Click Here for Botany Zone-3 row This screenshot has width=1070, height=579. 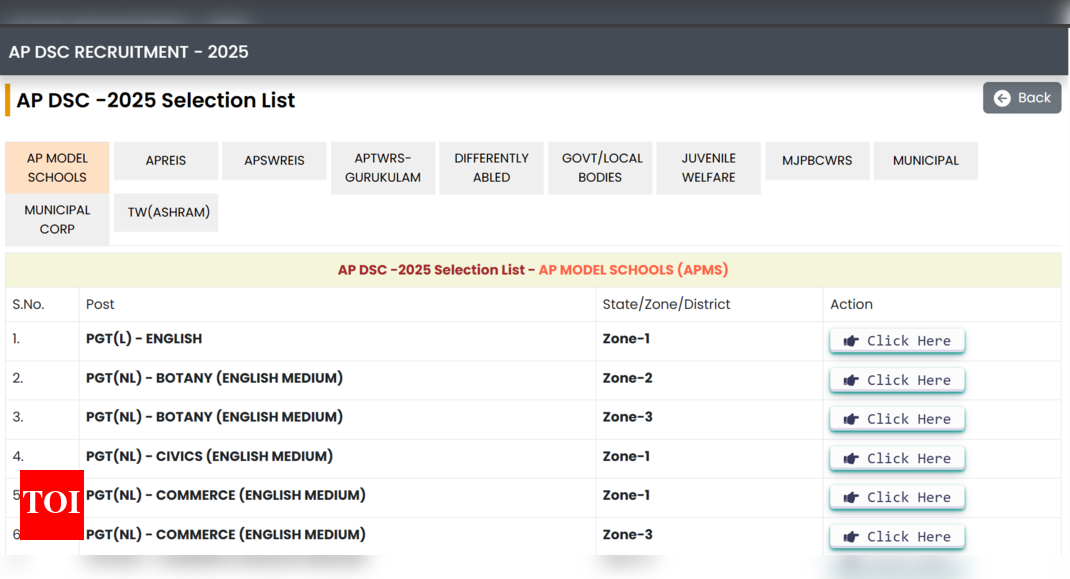[897, 419]
